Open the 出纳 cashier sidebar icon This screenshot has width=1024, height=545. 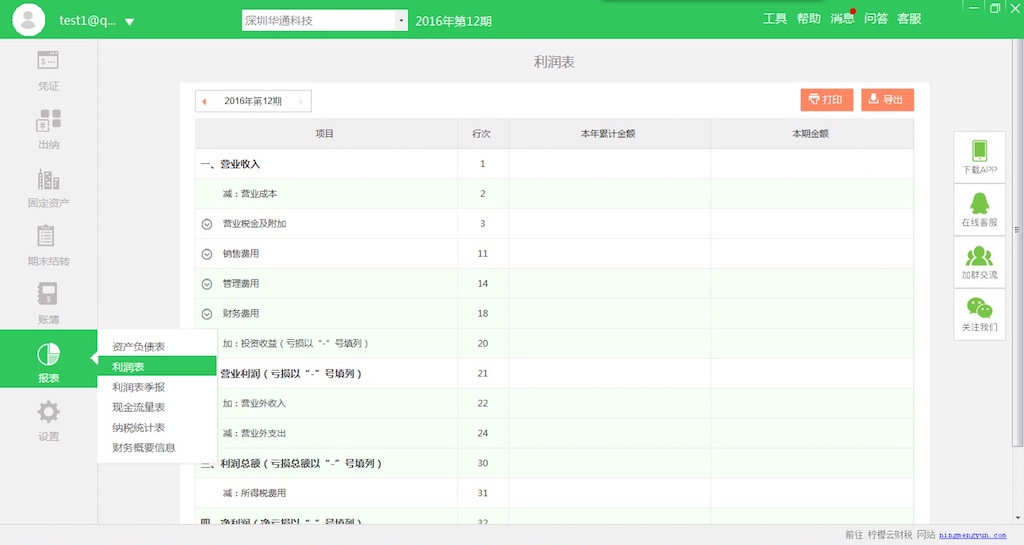pyautogui.click(x=48, y=121)
